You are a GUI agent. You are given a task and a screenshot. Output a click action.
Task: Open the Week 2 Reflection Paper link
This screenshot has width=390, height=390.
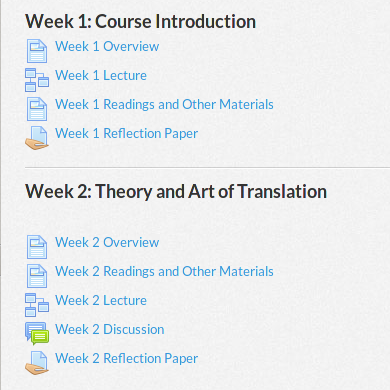tap(126, 358)
